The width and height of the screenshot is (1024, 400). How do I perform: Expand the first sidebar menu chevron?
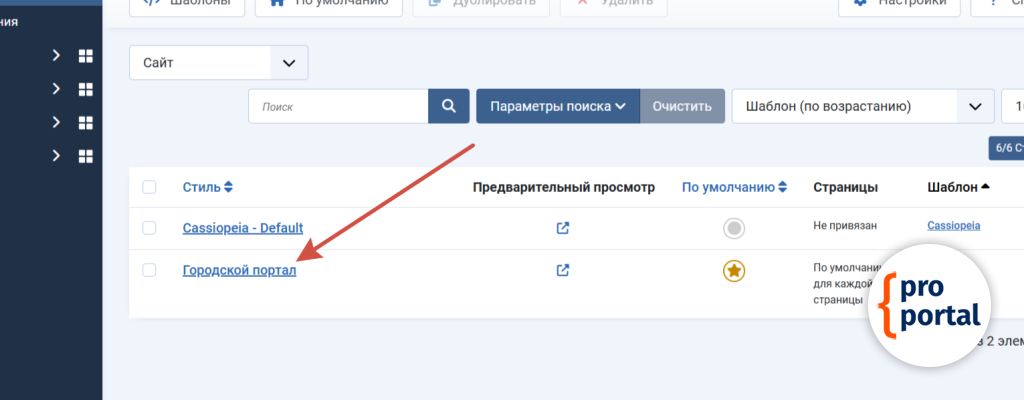57,56
